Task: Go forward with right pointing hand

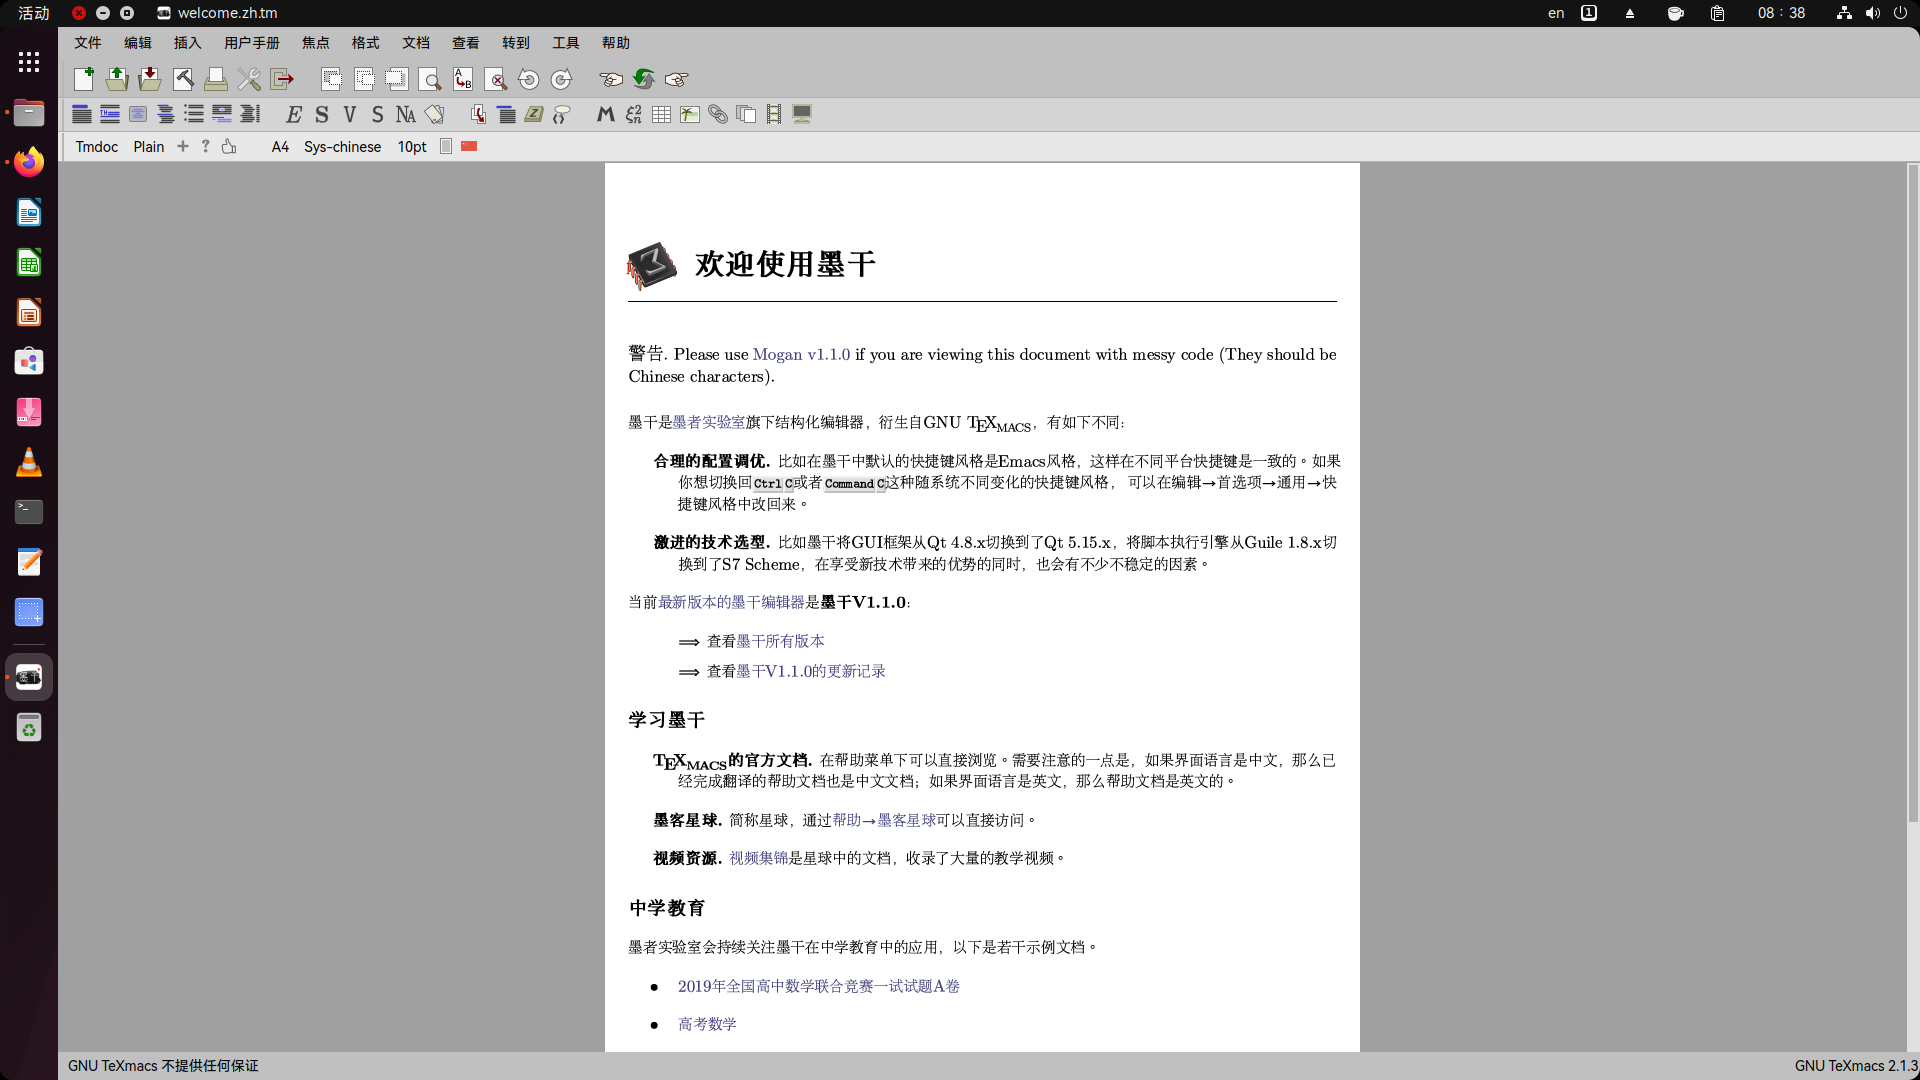Action: (x=677, y=79)
